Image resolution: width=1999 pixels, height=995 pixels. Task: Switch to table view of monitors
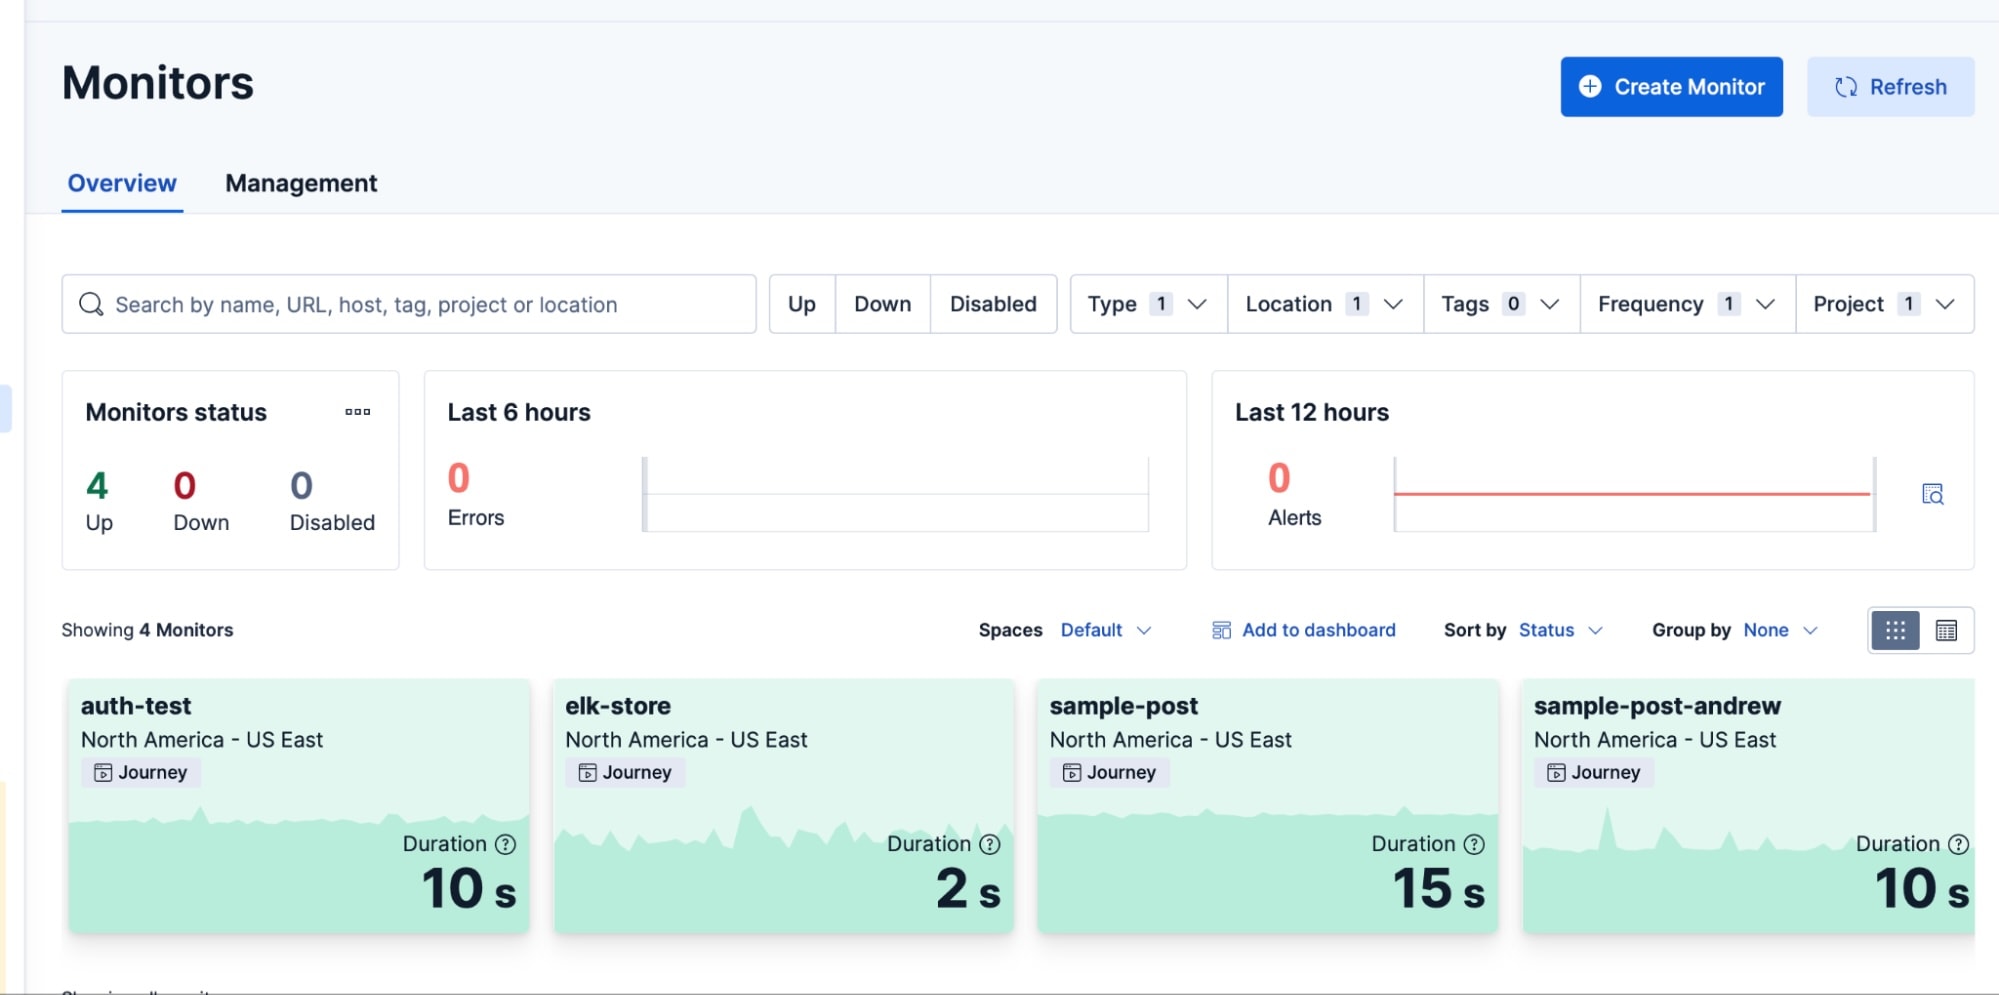(1945, 630)
